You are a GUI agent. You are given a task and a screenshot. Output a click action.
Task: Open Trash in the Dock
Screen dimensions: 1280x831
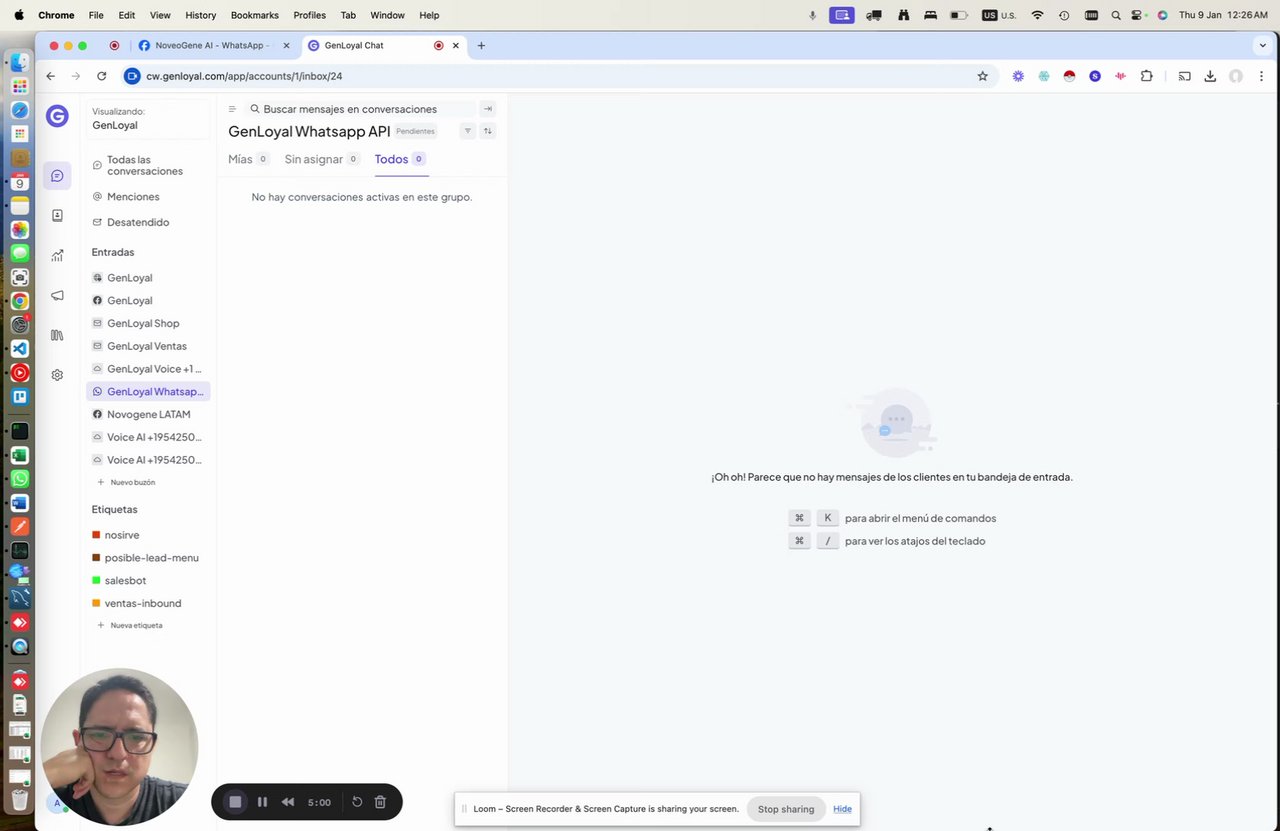coord(20,799)
